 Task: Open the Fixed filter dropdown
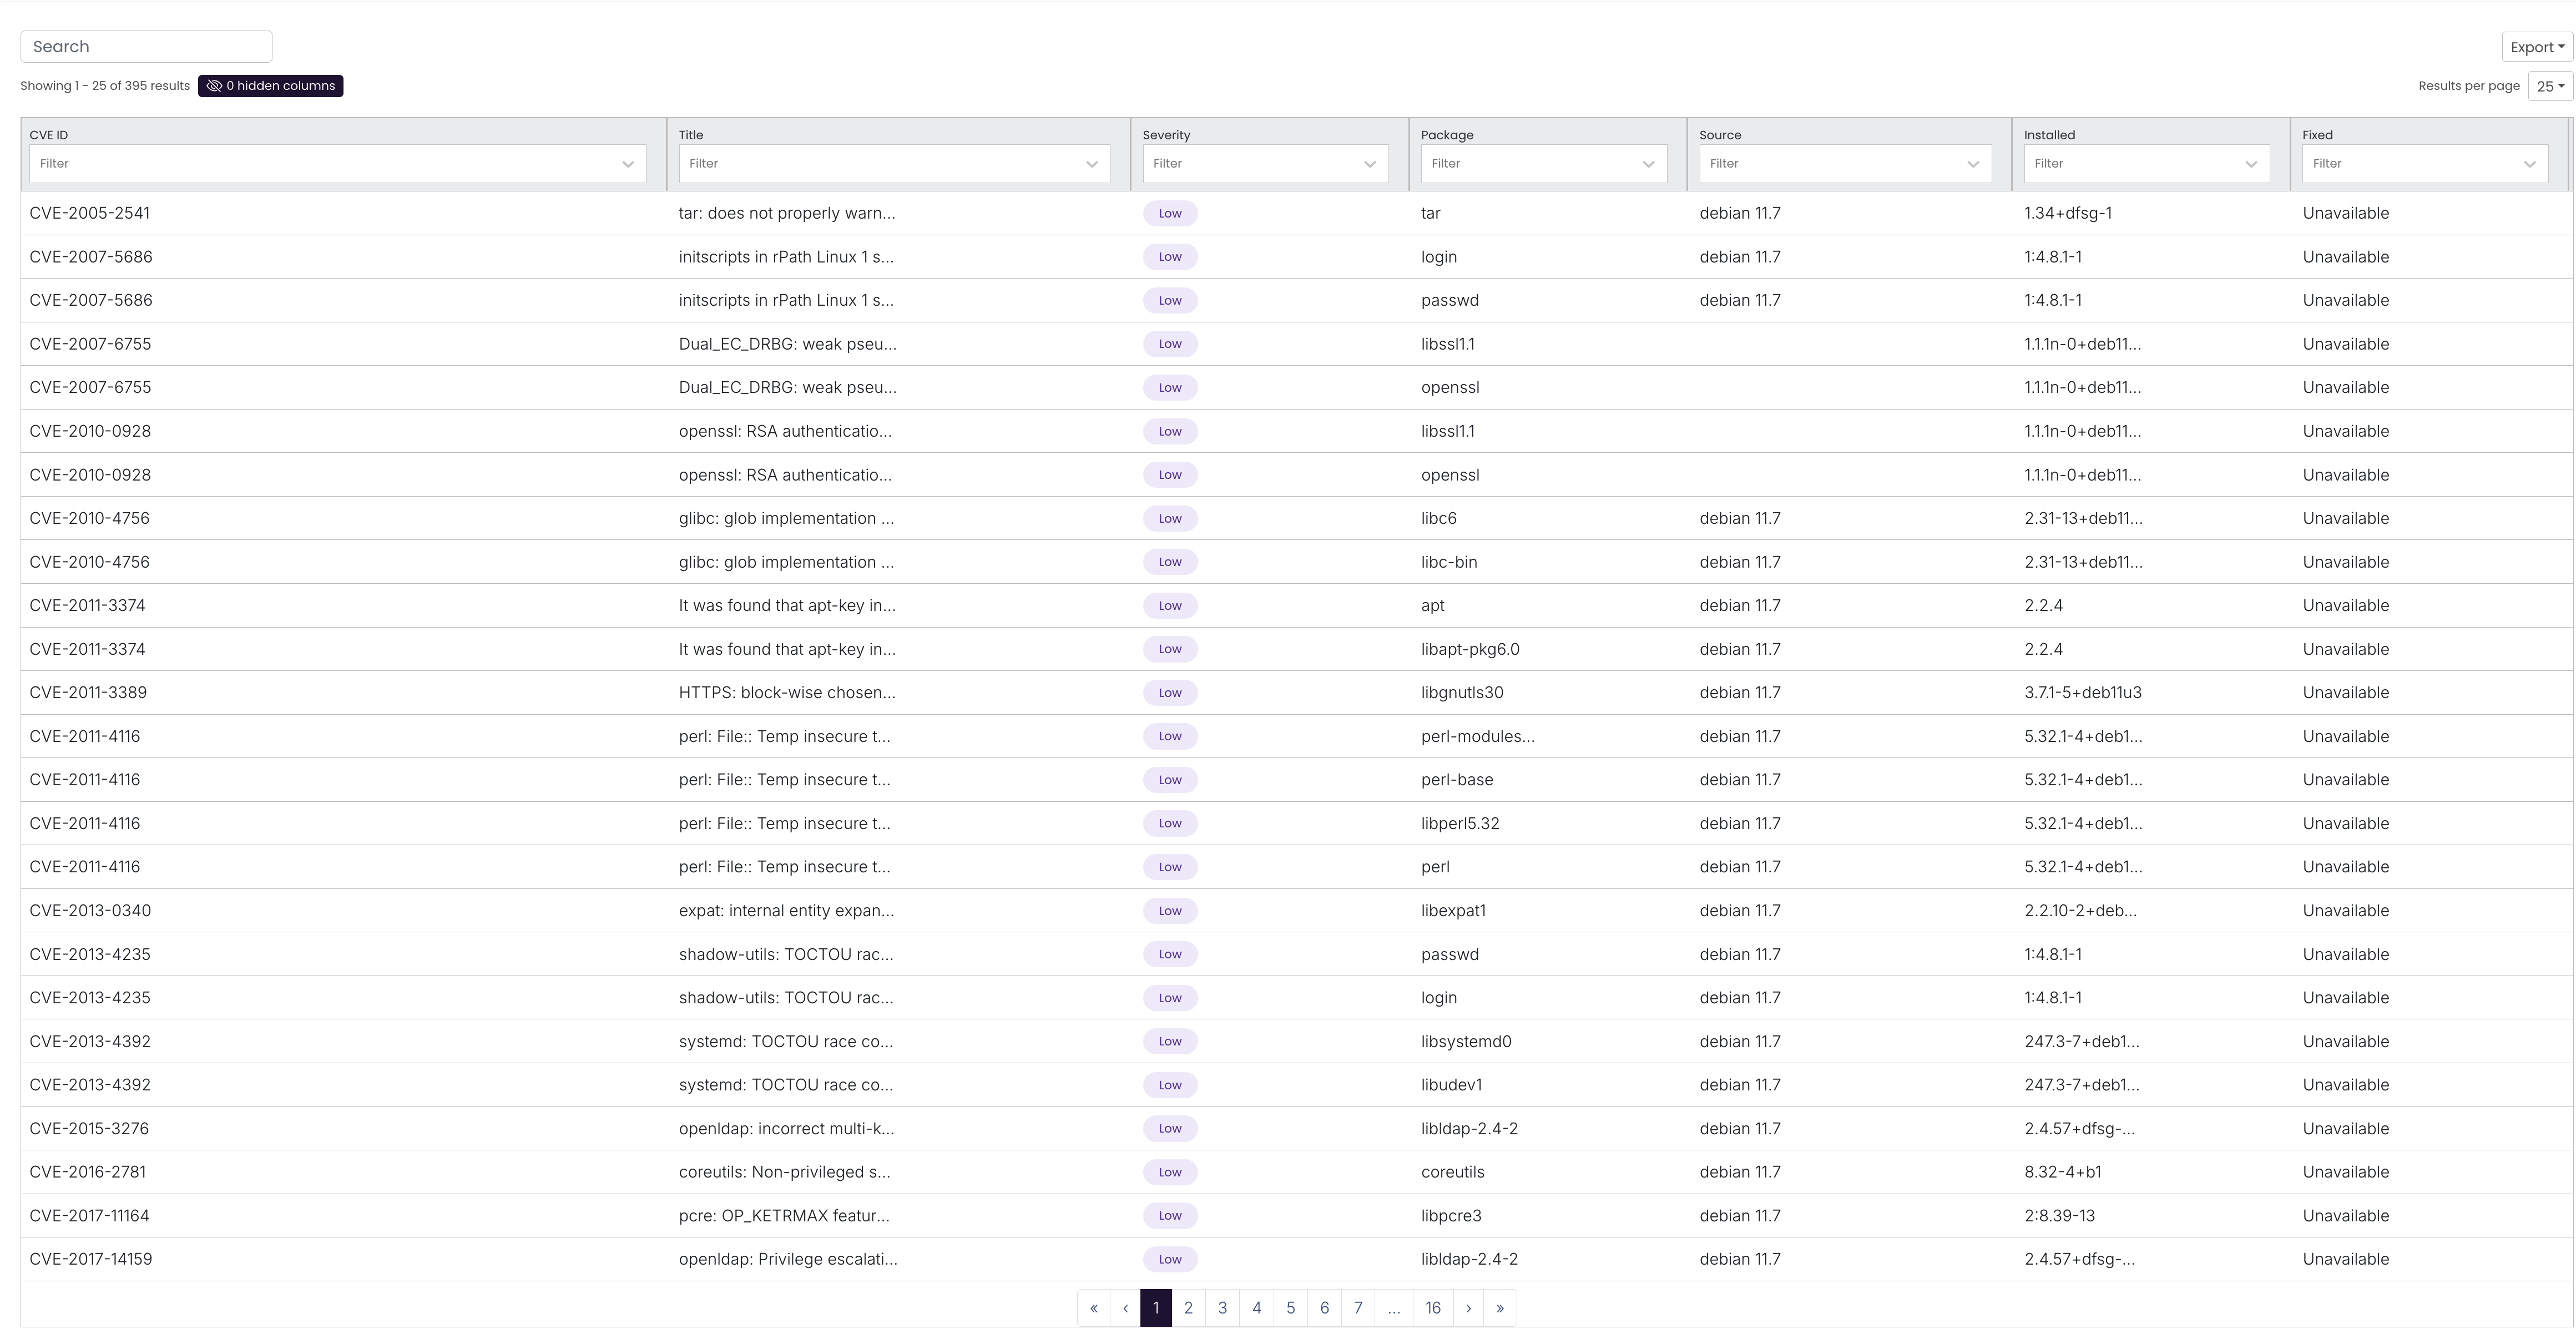2425,164
